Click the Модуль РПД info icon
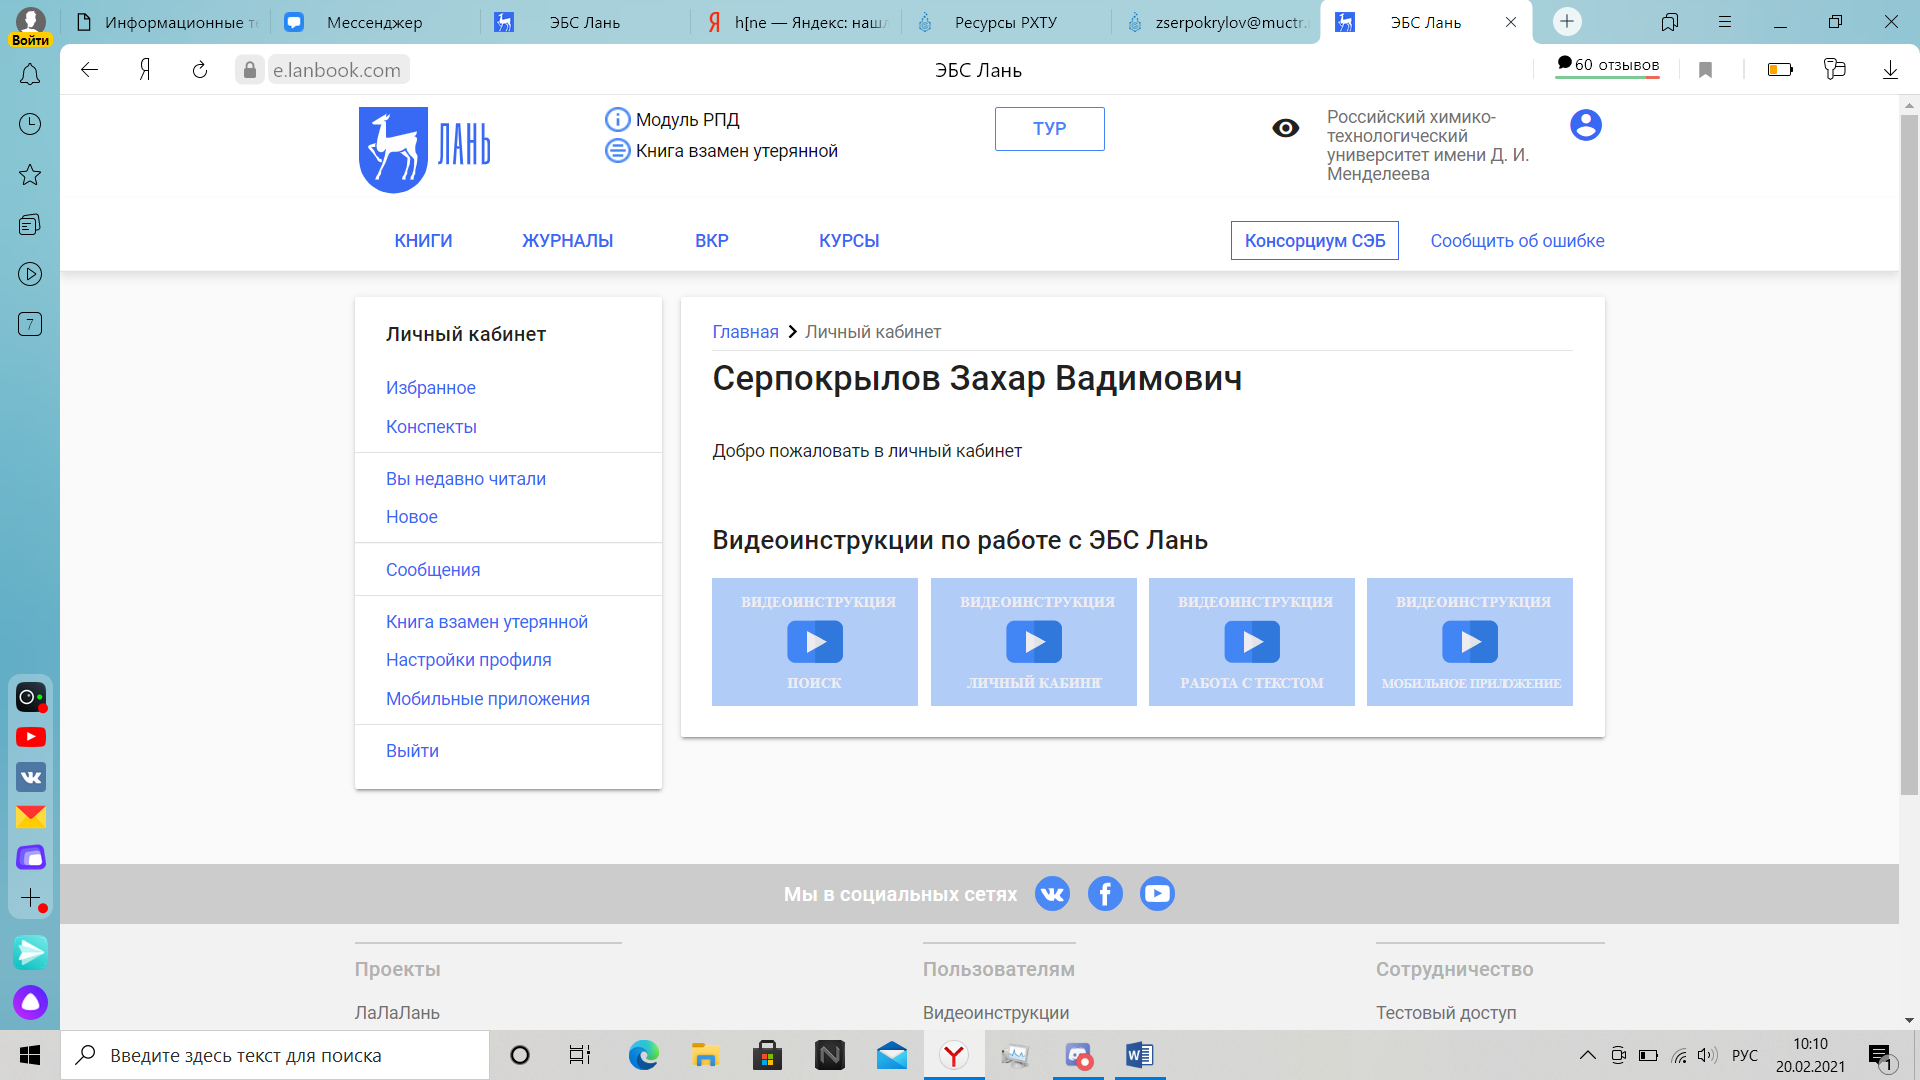This screenshot has height=1080, width=1920. pos(617,120)
